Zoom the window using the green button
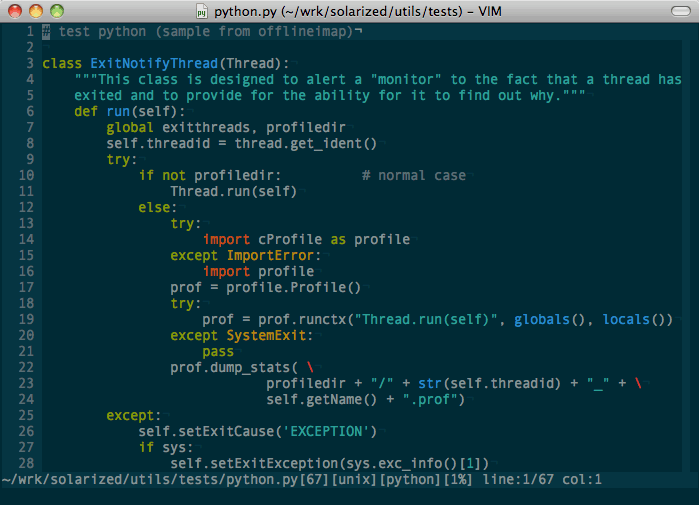699x505 pixels. [x=57, y=11]
